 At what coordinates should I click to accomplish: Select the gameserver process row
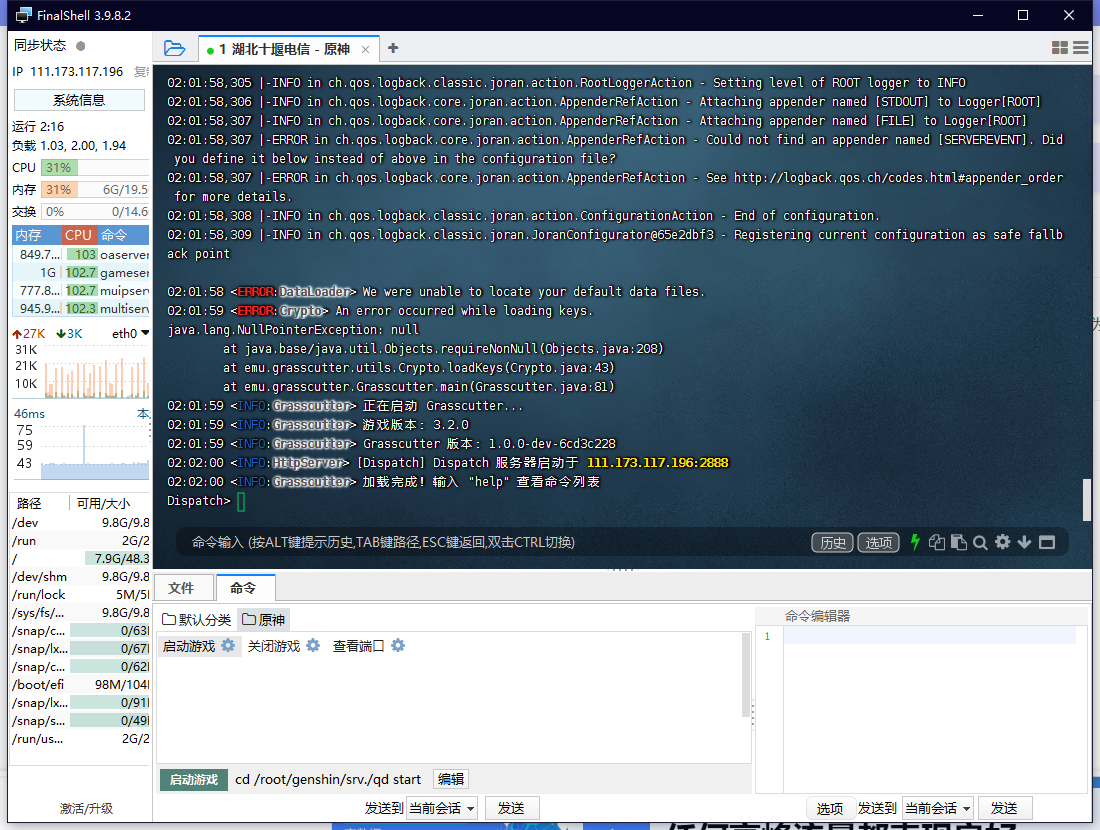tap(81, 272)
